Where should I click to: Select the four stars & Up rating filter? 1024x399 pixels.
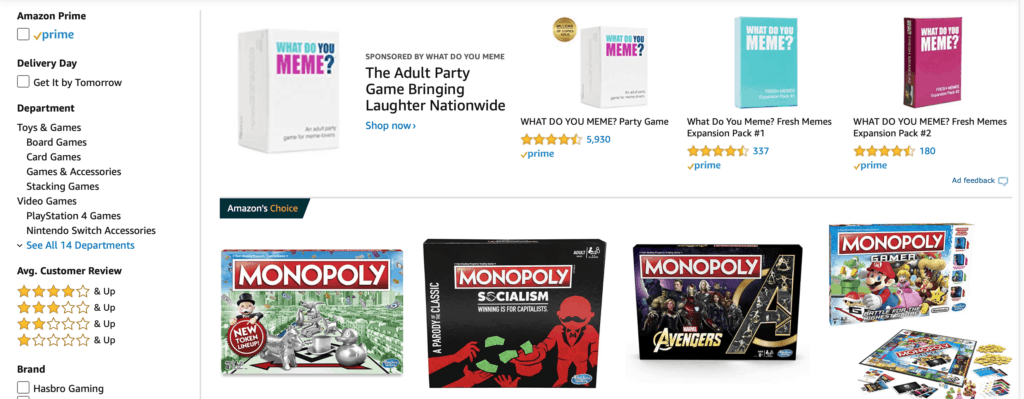[x=66, y=291]
